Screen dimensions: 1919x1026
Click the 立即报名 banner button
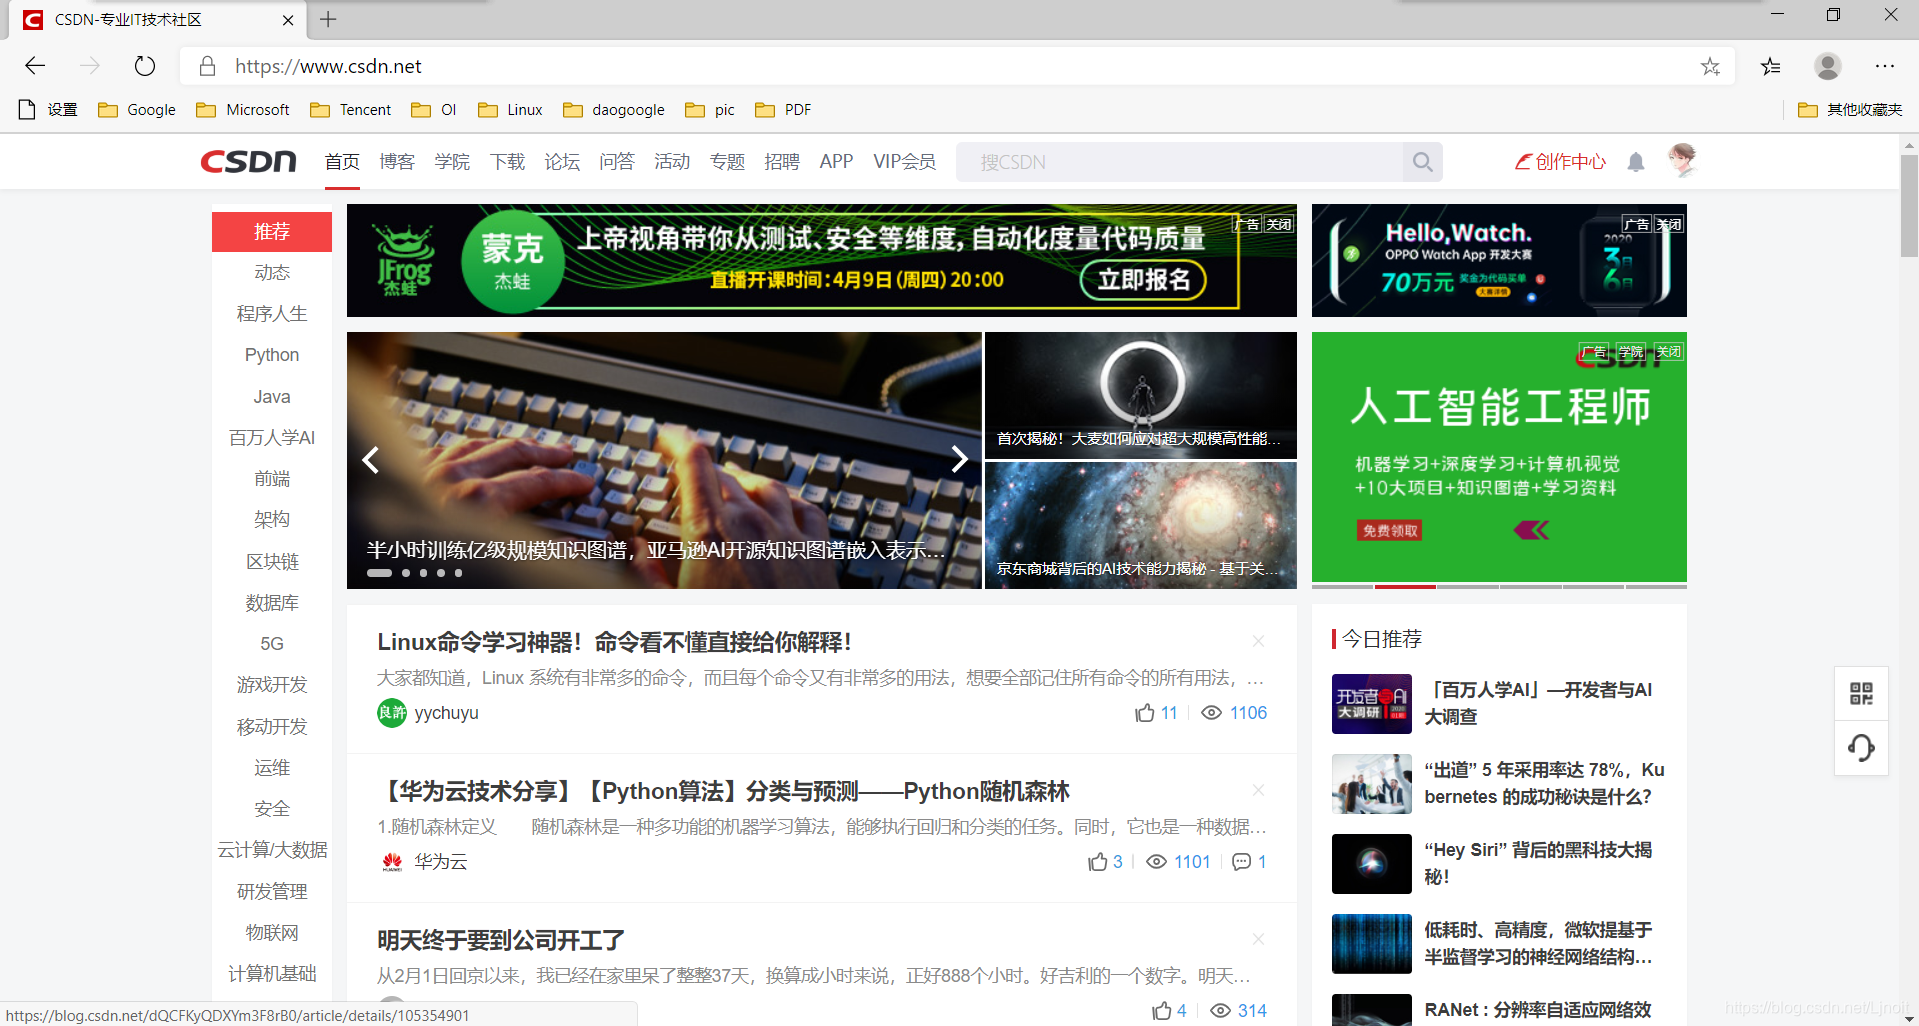pyautogui.click(x=1143, y=280)
